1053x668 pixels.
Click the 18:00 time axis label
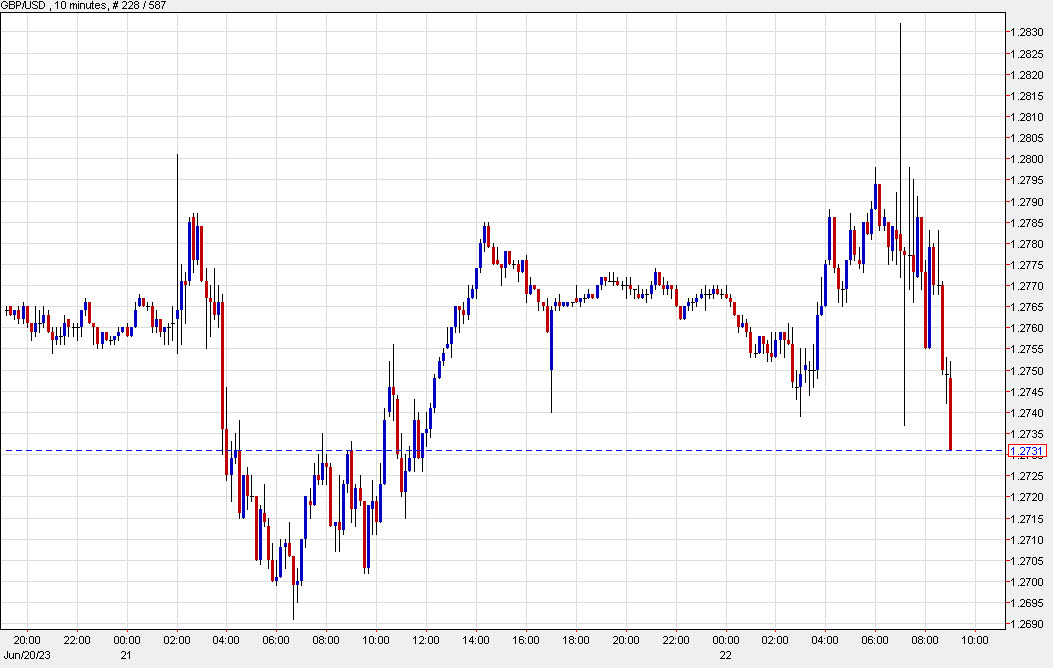(576, 641)
